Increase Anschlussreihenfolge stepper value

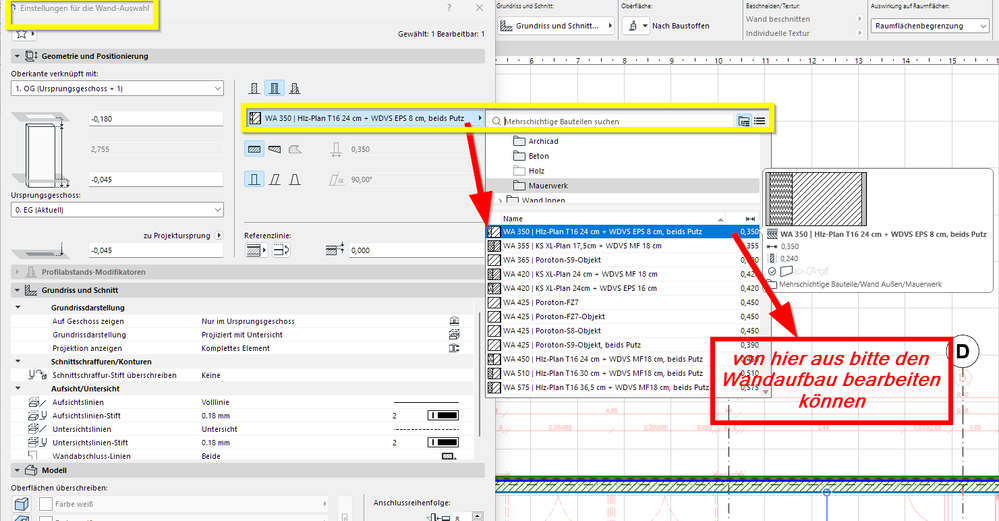(477, 515)
